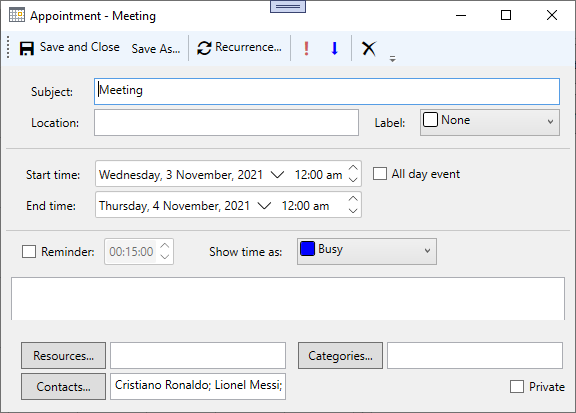Click the reminder 00:15:00 time field
Viewport: 576px width, 413px height.
[131, 252]
